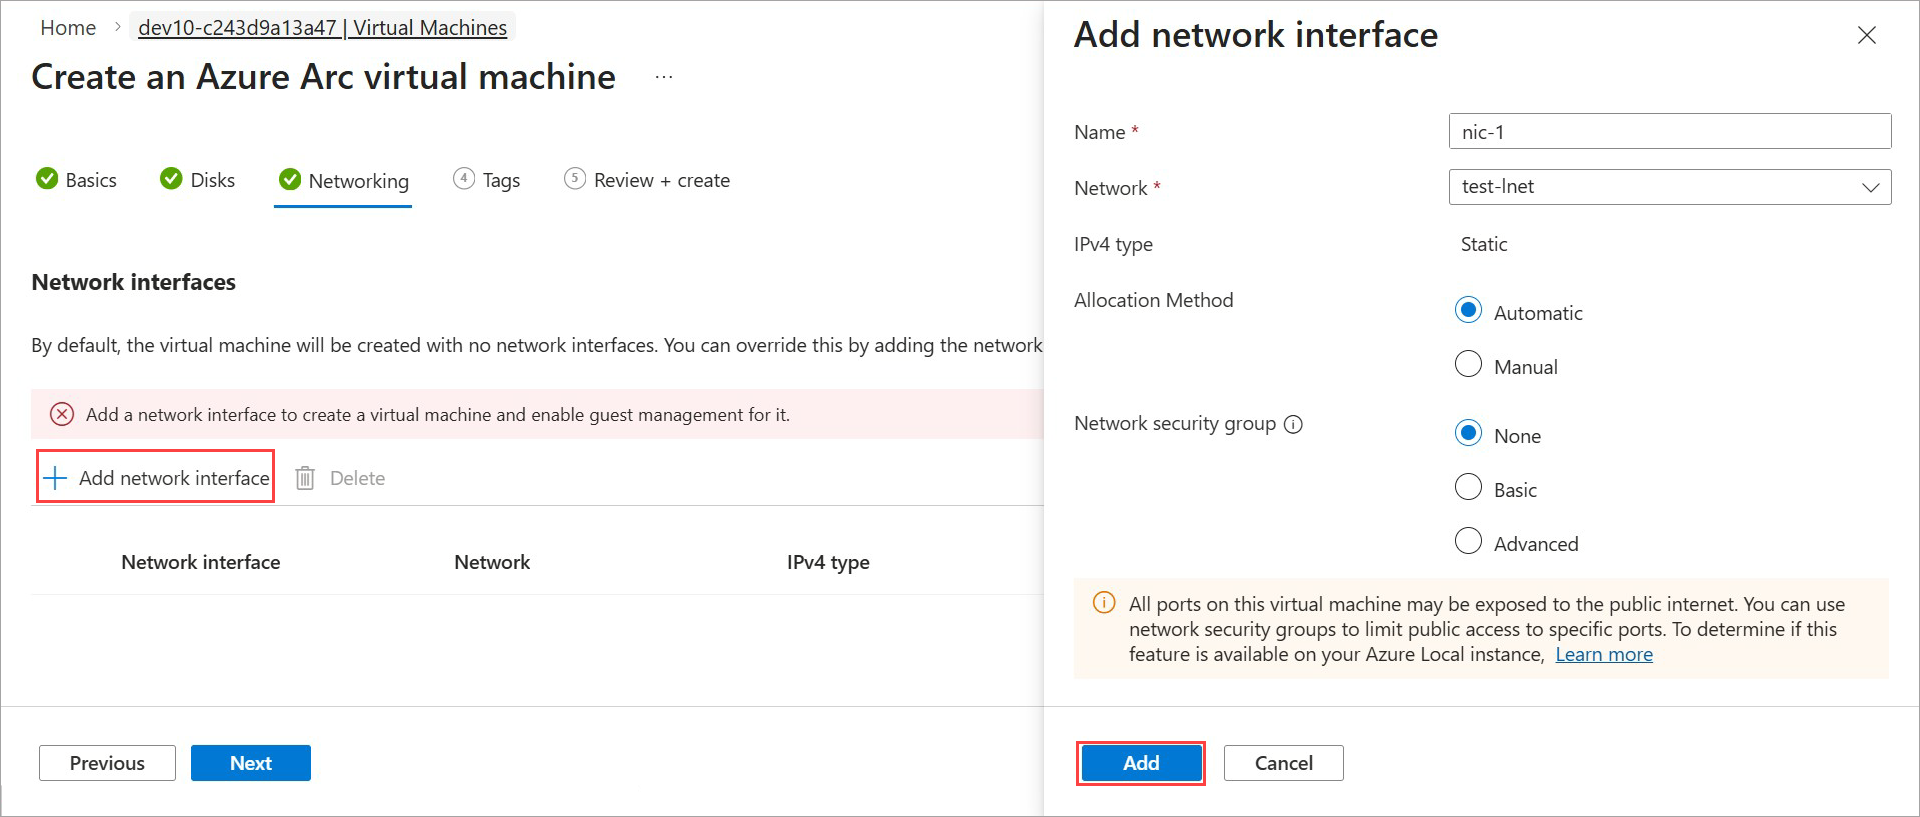Choose the Basic network security group option
1920x817 pixels.
click(x=1468, y=487)
